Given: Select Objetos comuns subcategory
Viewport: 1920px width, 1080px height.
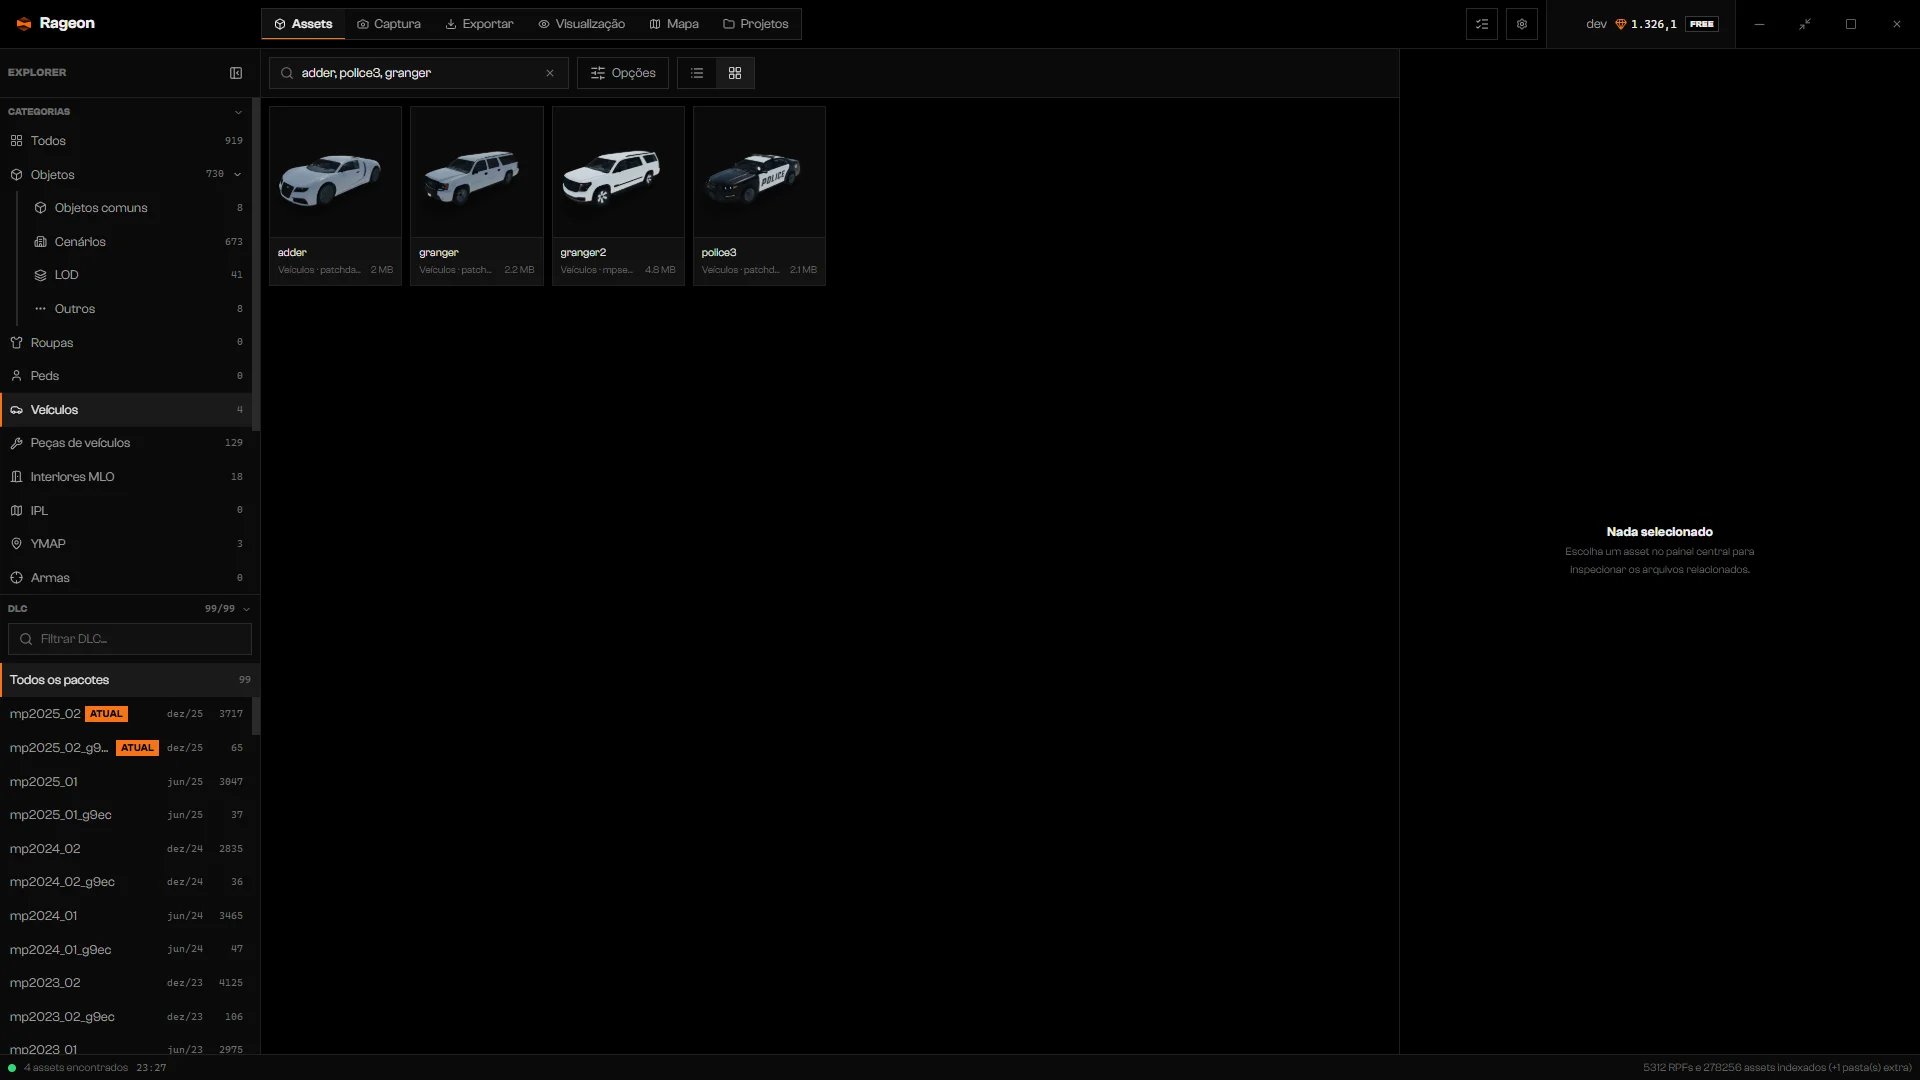Looking at the screenshot, I should 138,208.
